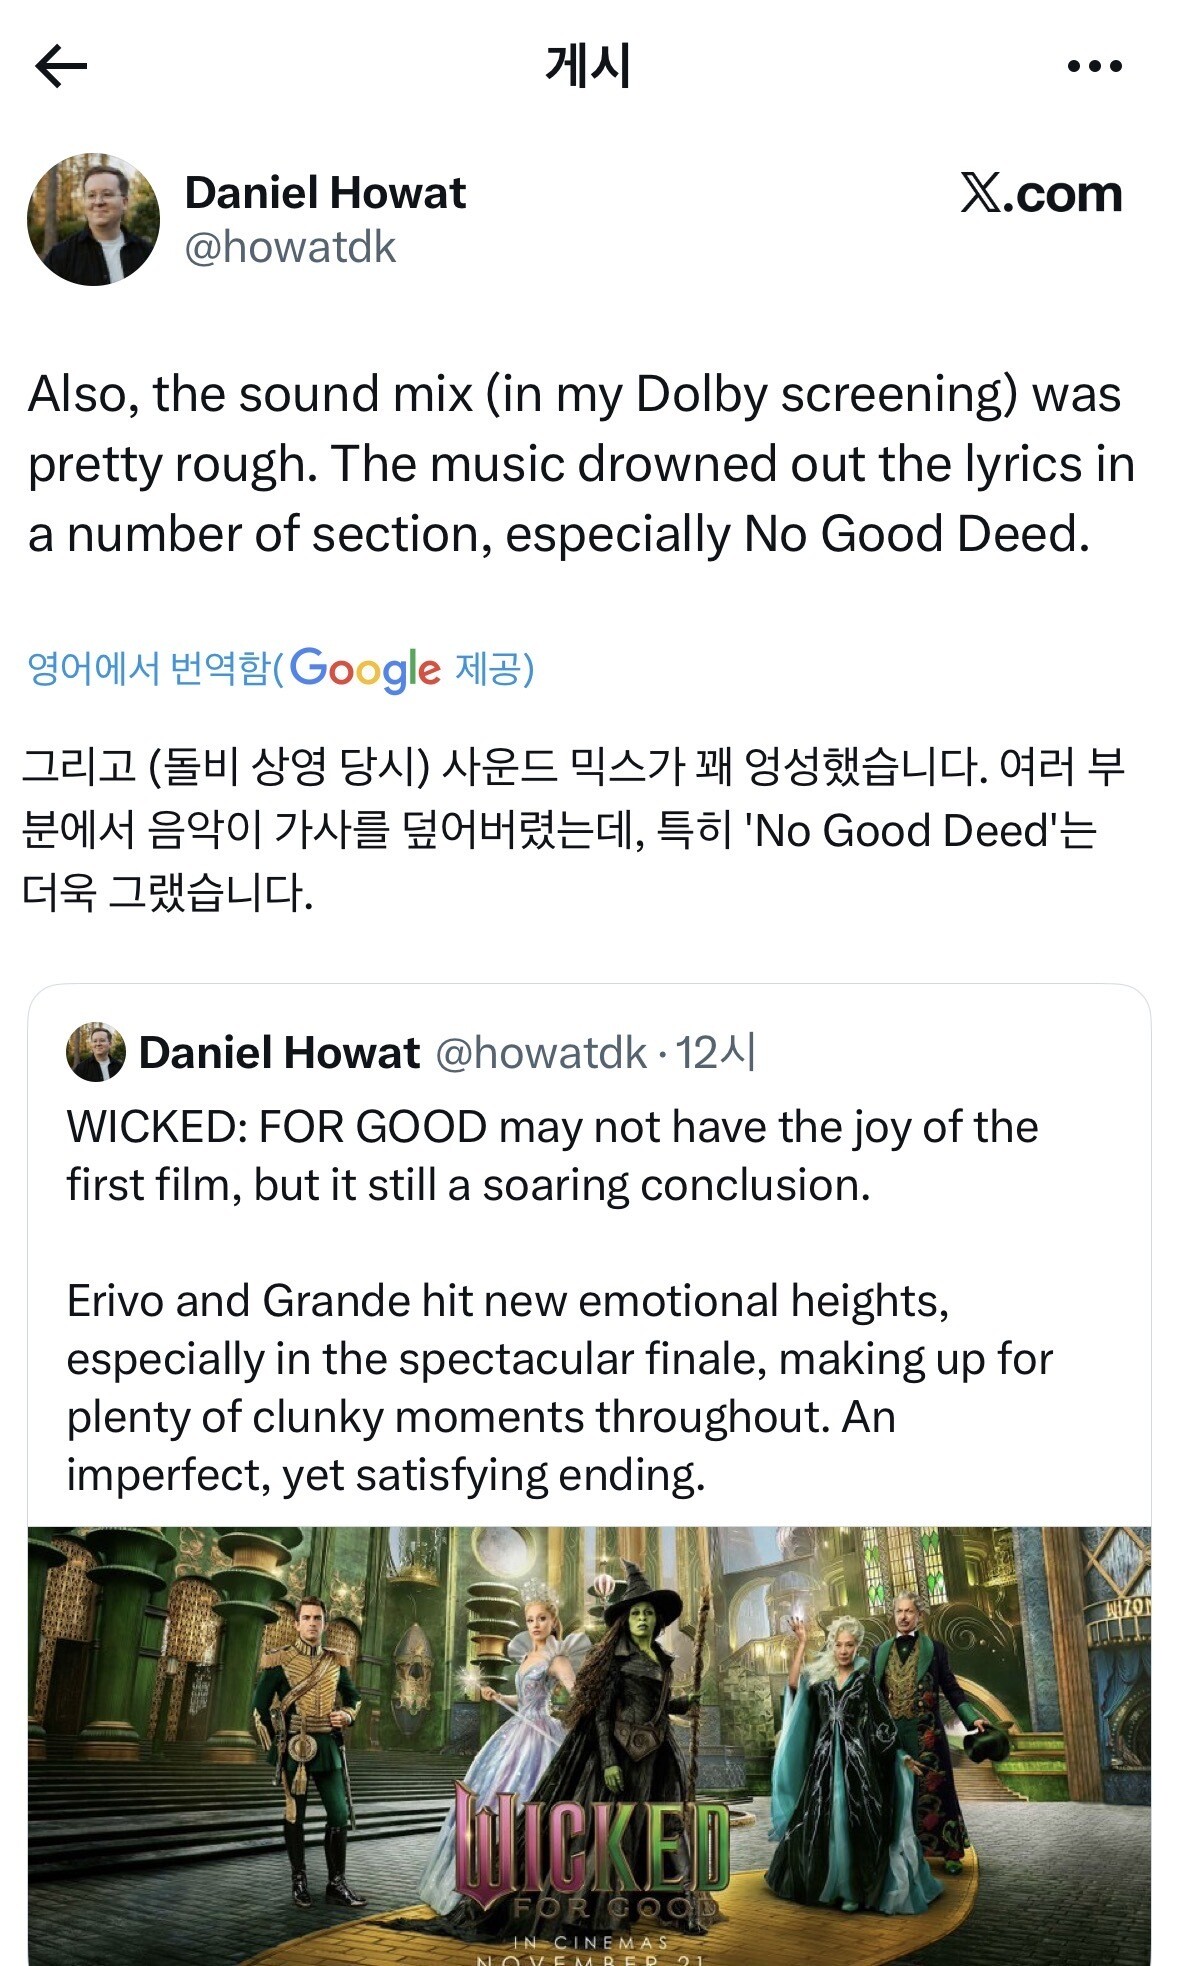Tap the small avatar in quoted post

(x=96, y=1052)
